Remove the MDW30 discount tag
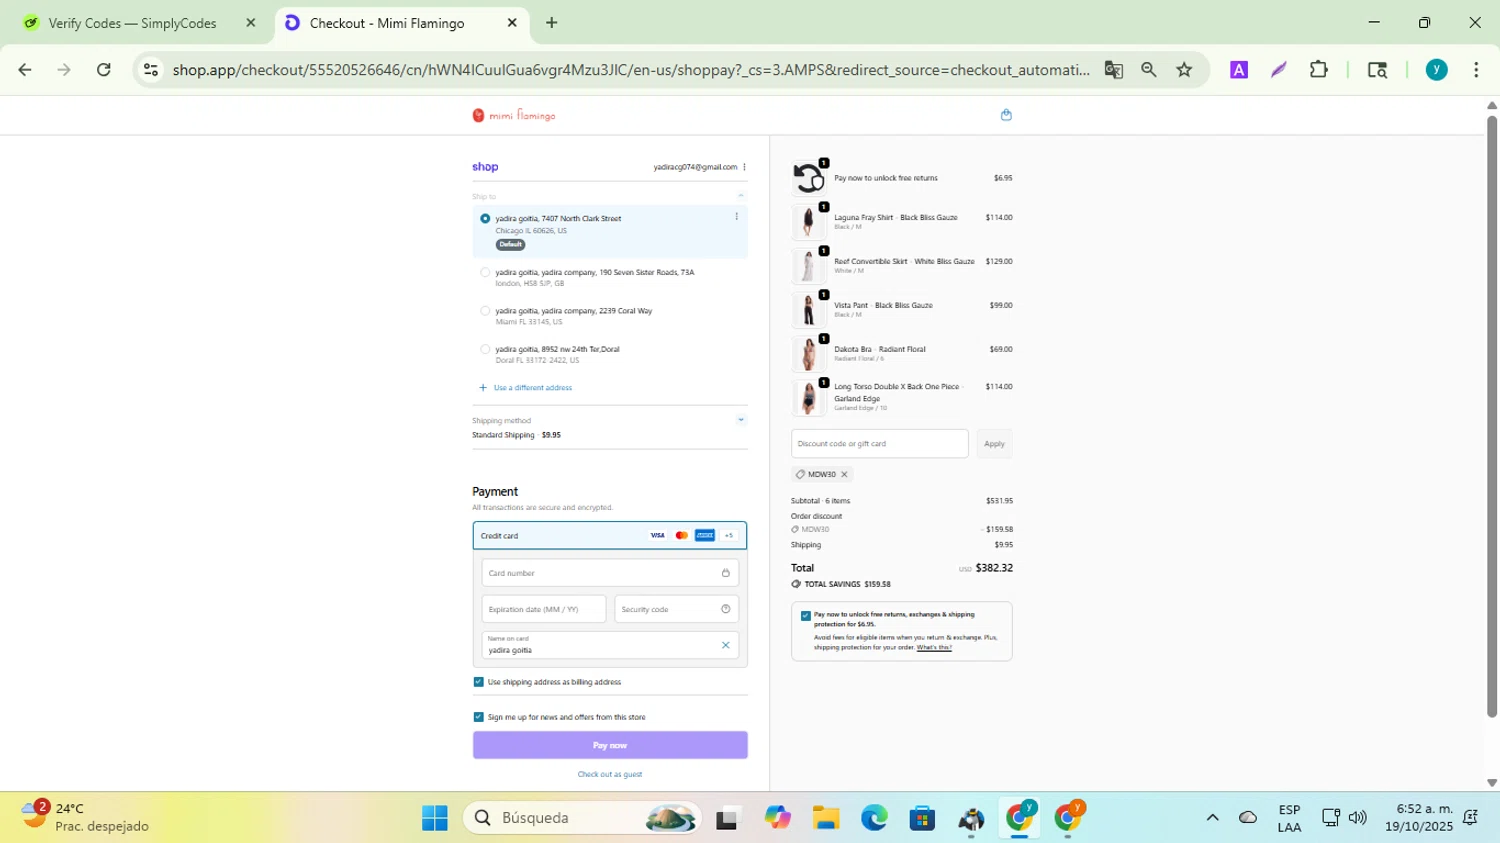 844,475
